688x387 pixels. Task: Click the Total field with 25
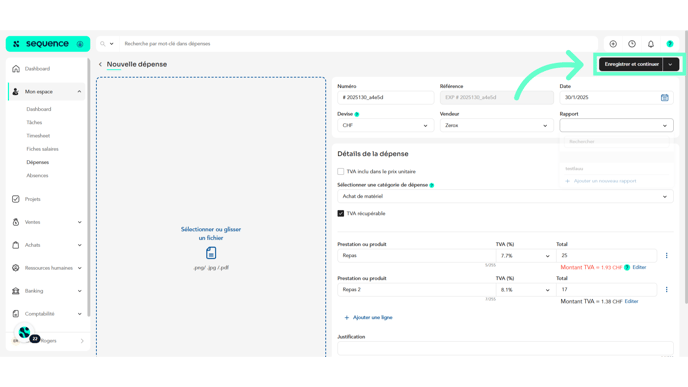click(x=606, y=255)
